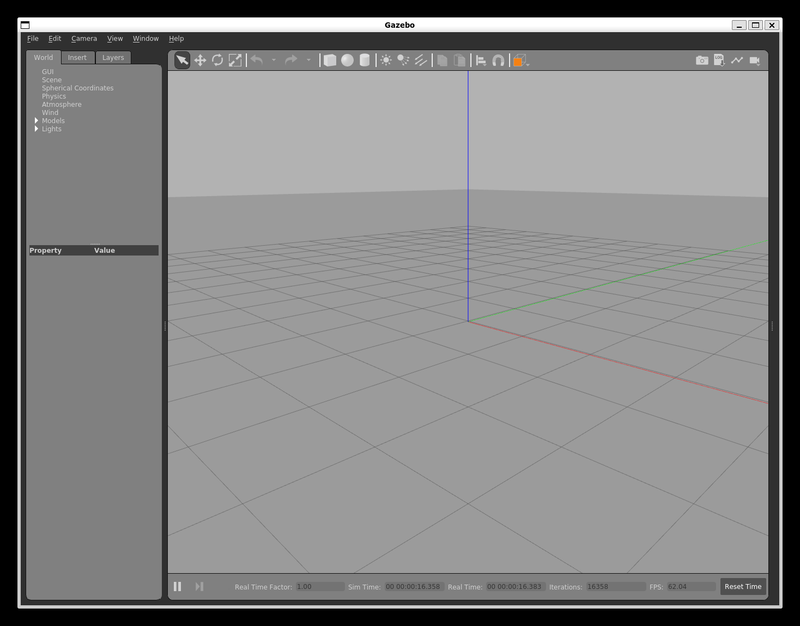
Task: Click the paste icon in toolbar
Action: [x=460, y=60]
